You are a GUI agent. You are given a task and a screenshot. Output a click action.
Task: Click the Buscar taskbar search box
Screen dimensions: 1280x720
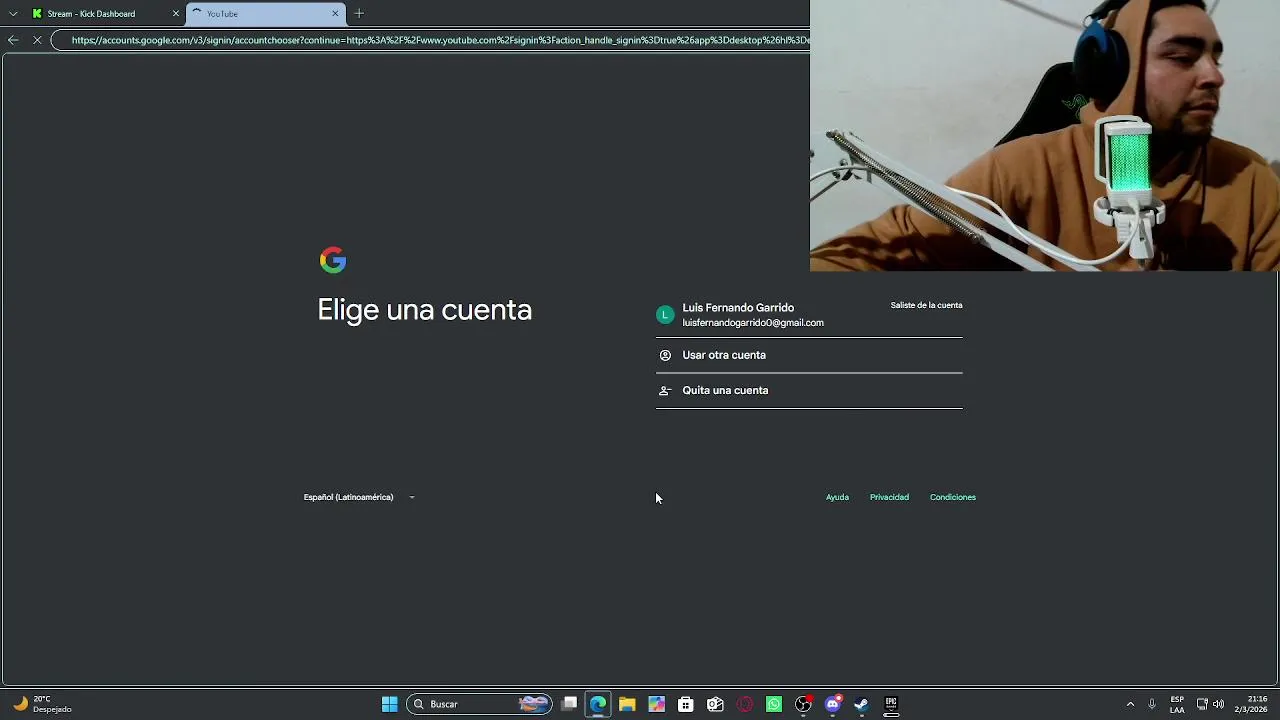click(480, 704)
